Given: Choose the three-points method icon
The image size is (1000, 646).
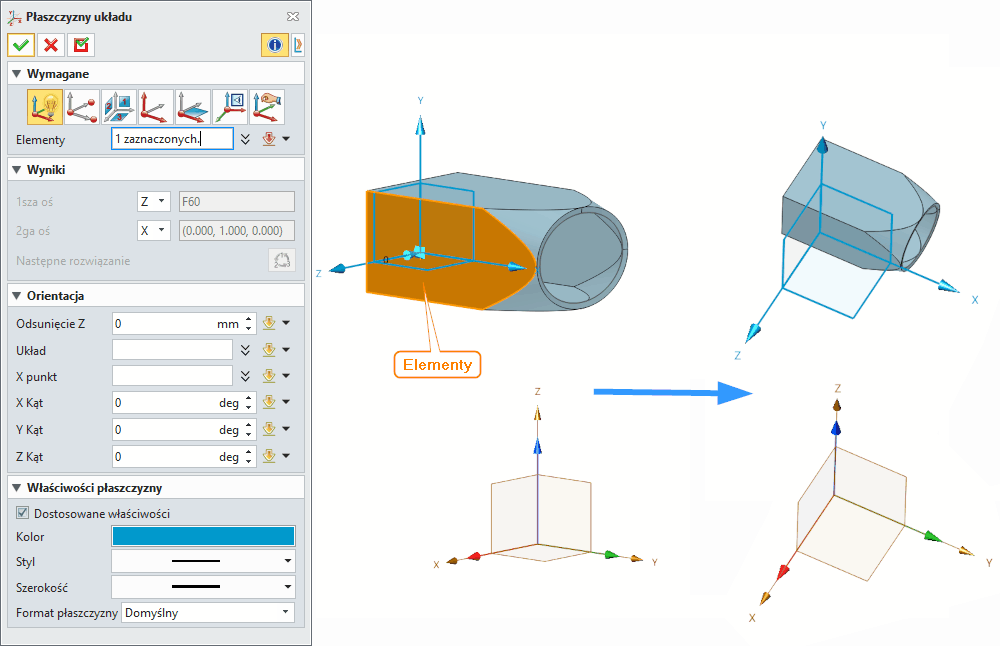Looking at the screenshot, I should point(82,107).
